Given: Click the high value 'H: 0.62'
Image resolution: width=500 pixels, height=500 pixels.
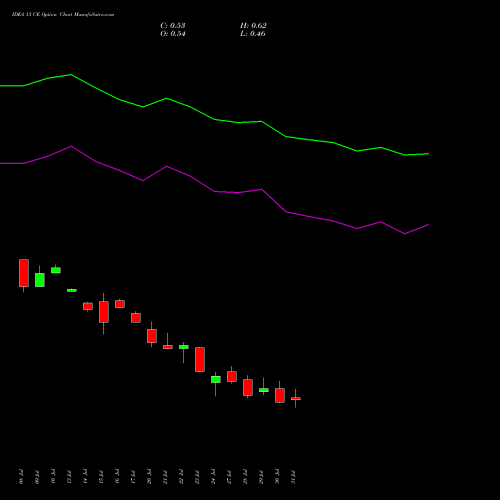Looking at the screenshot, I should click(253, 26).
